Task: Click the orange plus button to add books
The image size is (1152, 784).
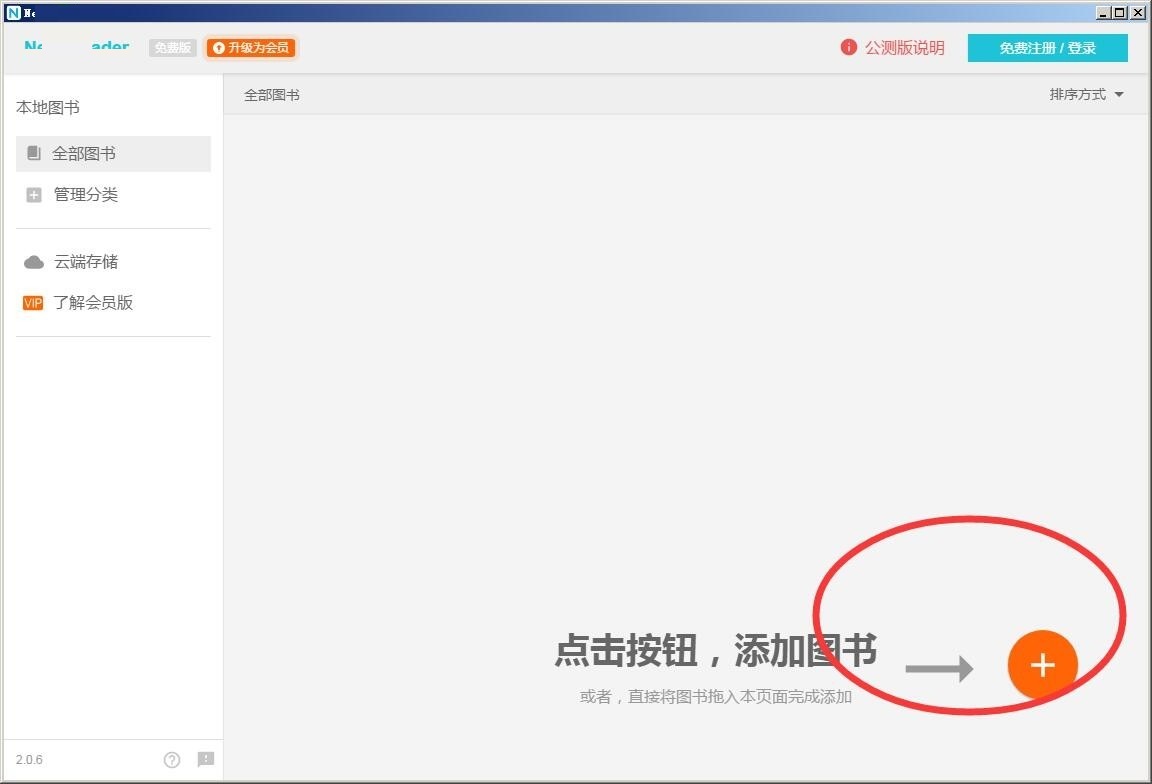Action: tap(1043, 664)
